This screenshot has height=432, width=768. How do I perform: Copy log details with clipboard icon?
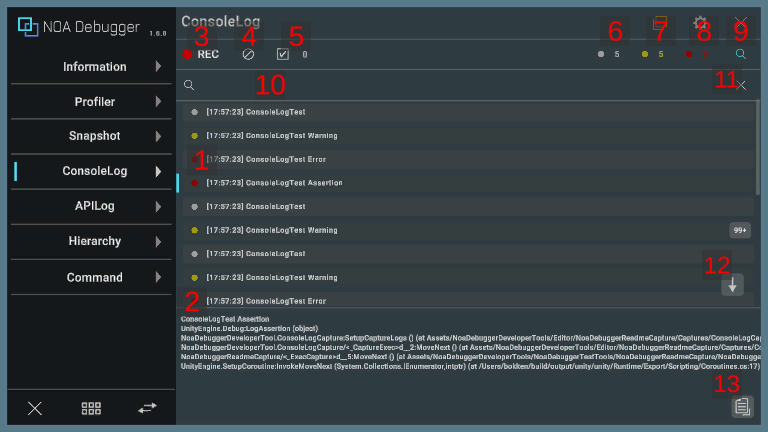[x=743, y=407]
